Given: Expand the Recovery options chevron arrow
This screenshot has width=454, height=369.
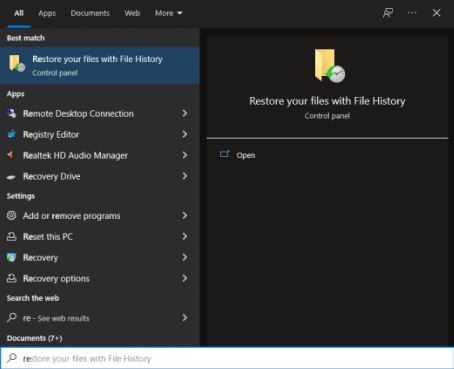Looking at the screenshot, I should [x=185, y=278].
